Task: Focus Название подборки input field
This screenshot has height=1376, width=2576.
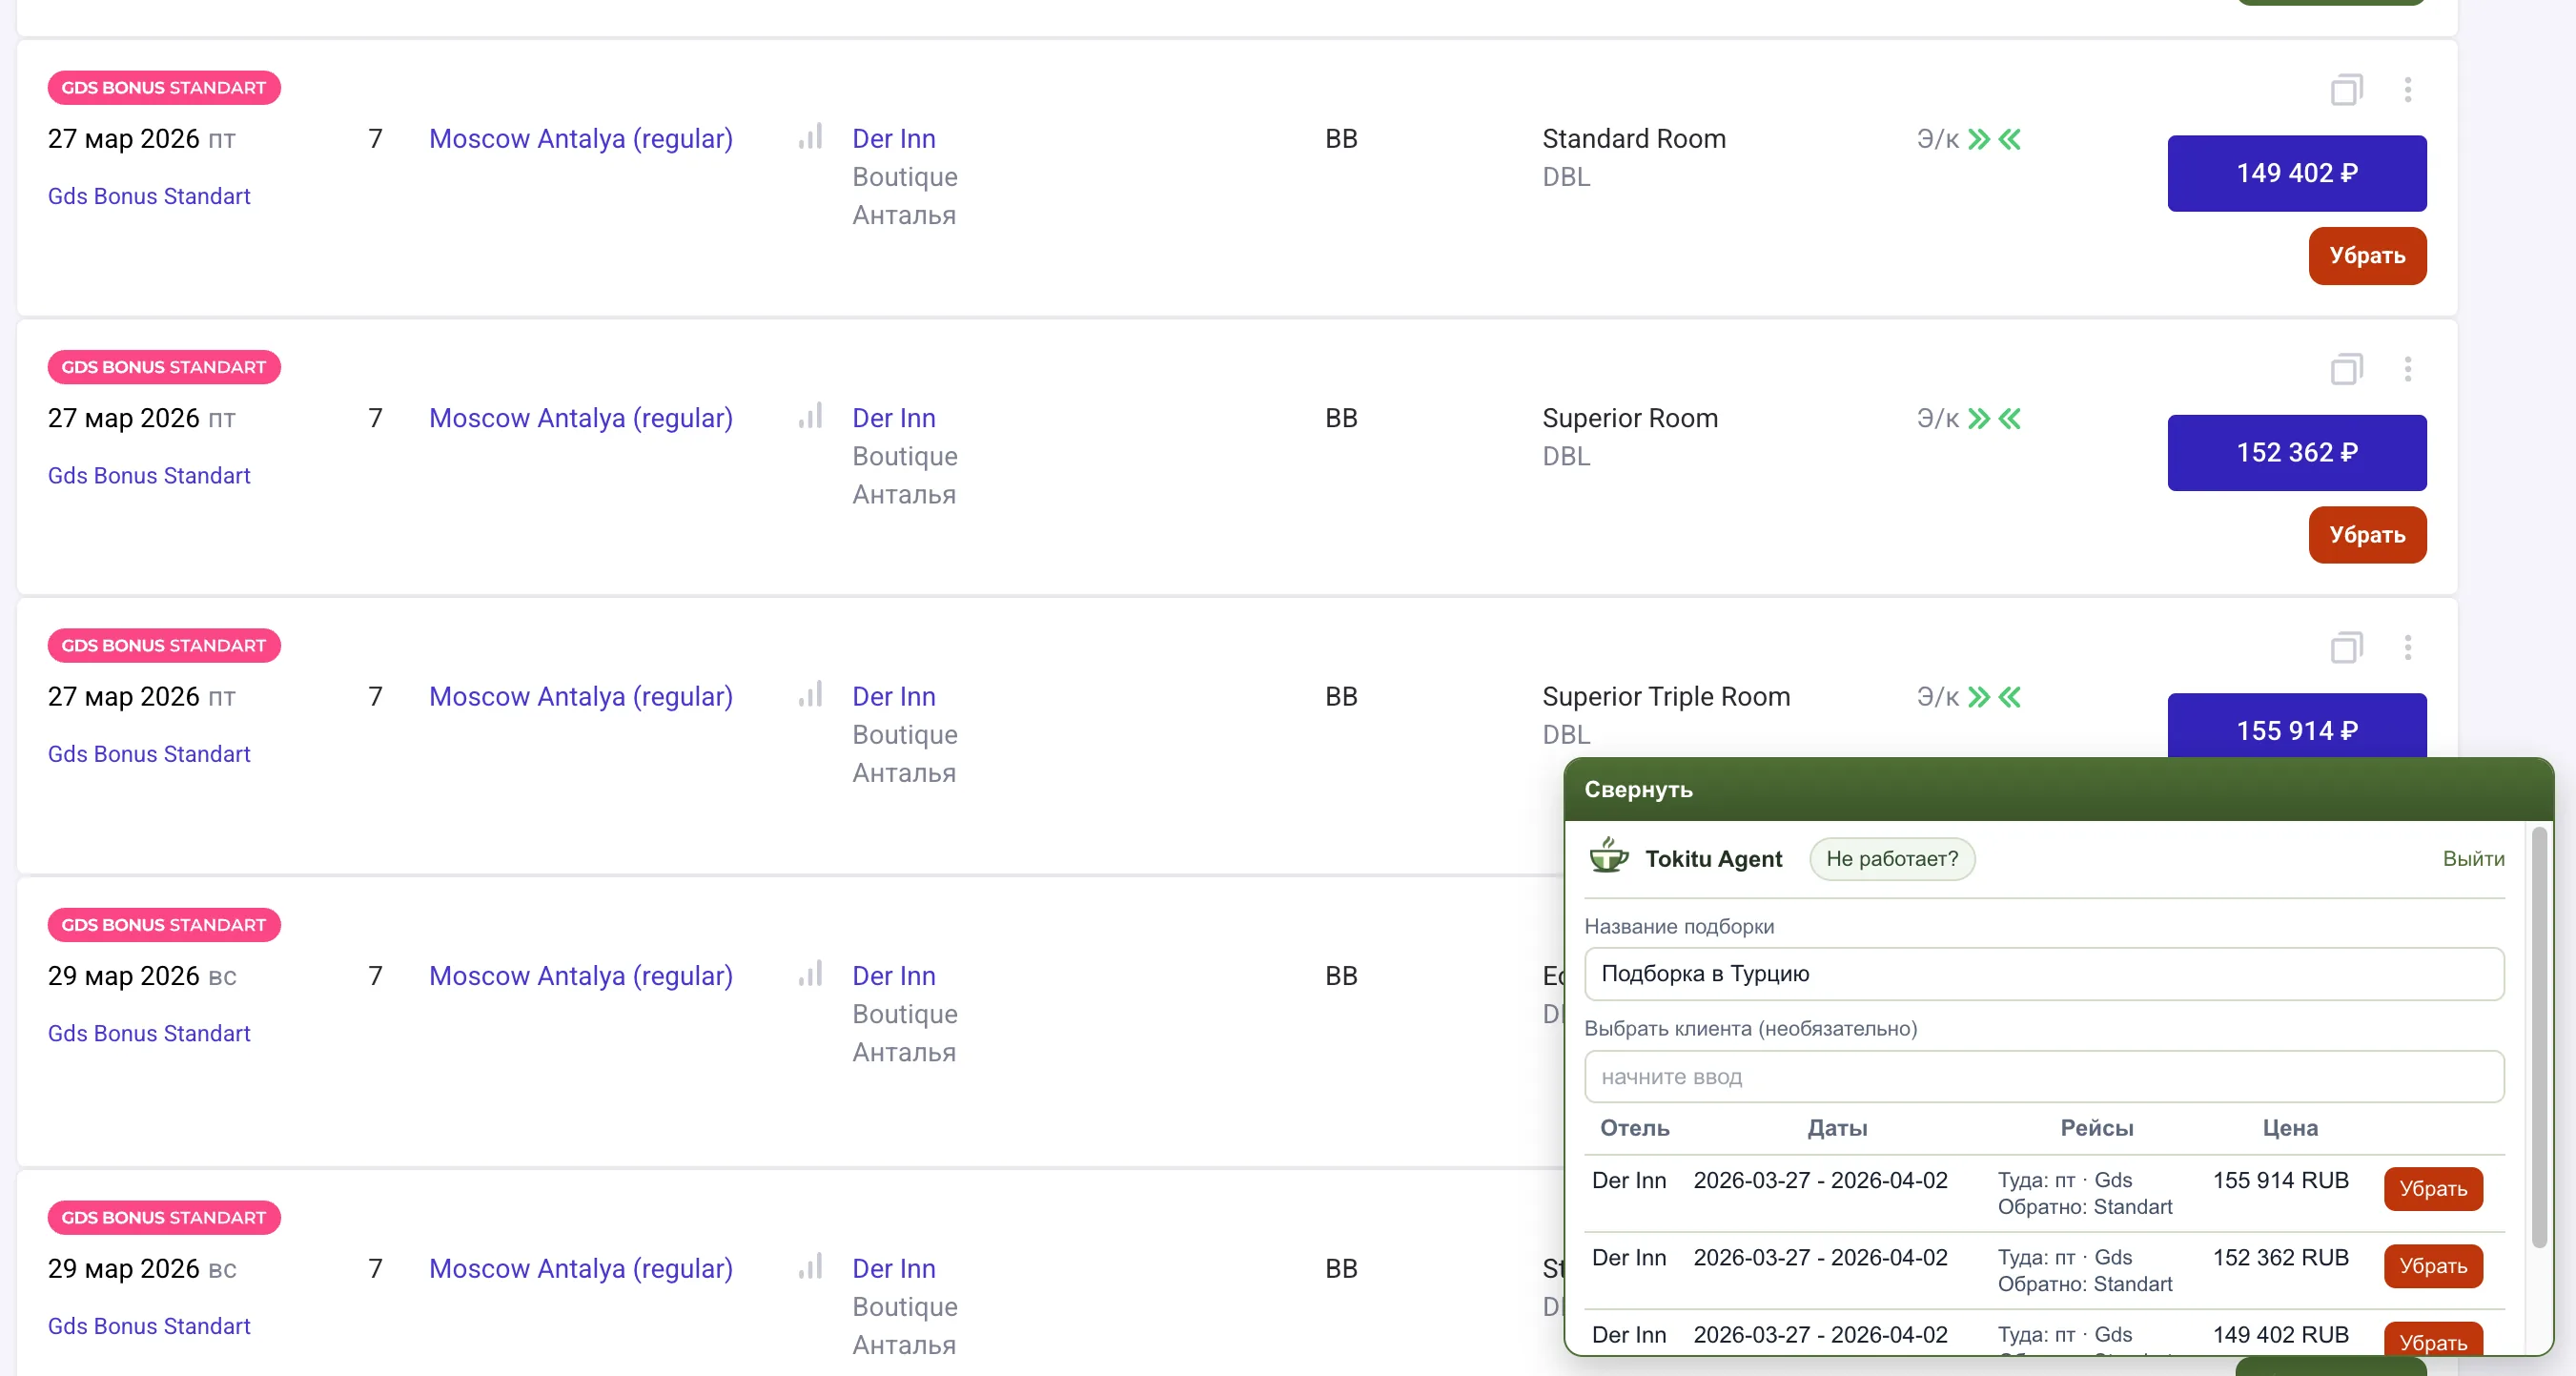Action: [2043, 973]
